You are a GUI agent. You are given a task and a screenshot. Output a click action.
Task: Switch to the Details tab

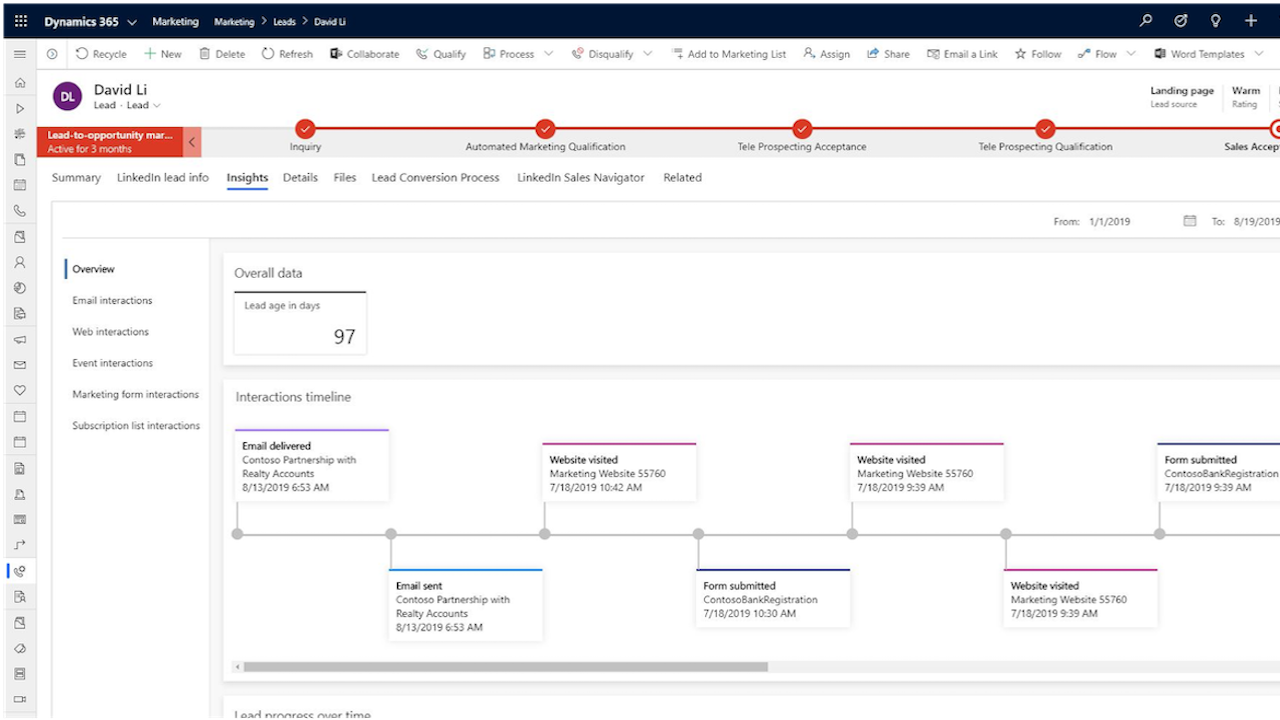(x=300, y=178)
